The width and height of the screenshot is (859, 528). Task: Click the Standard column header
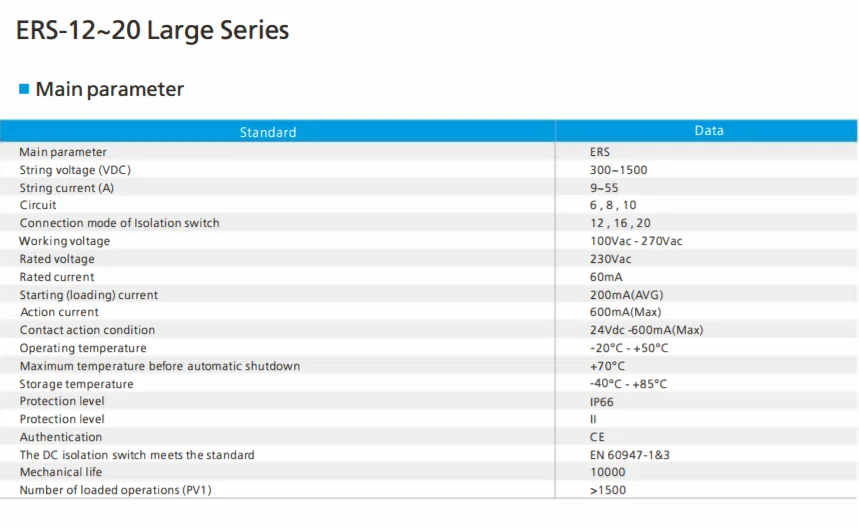coord(268,132)
